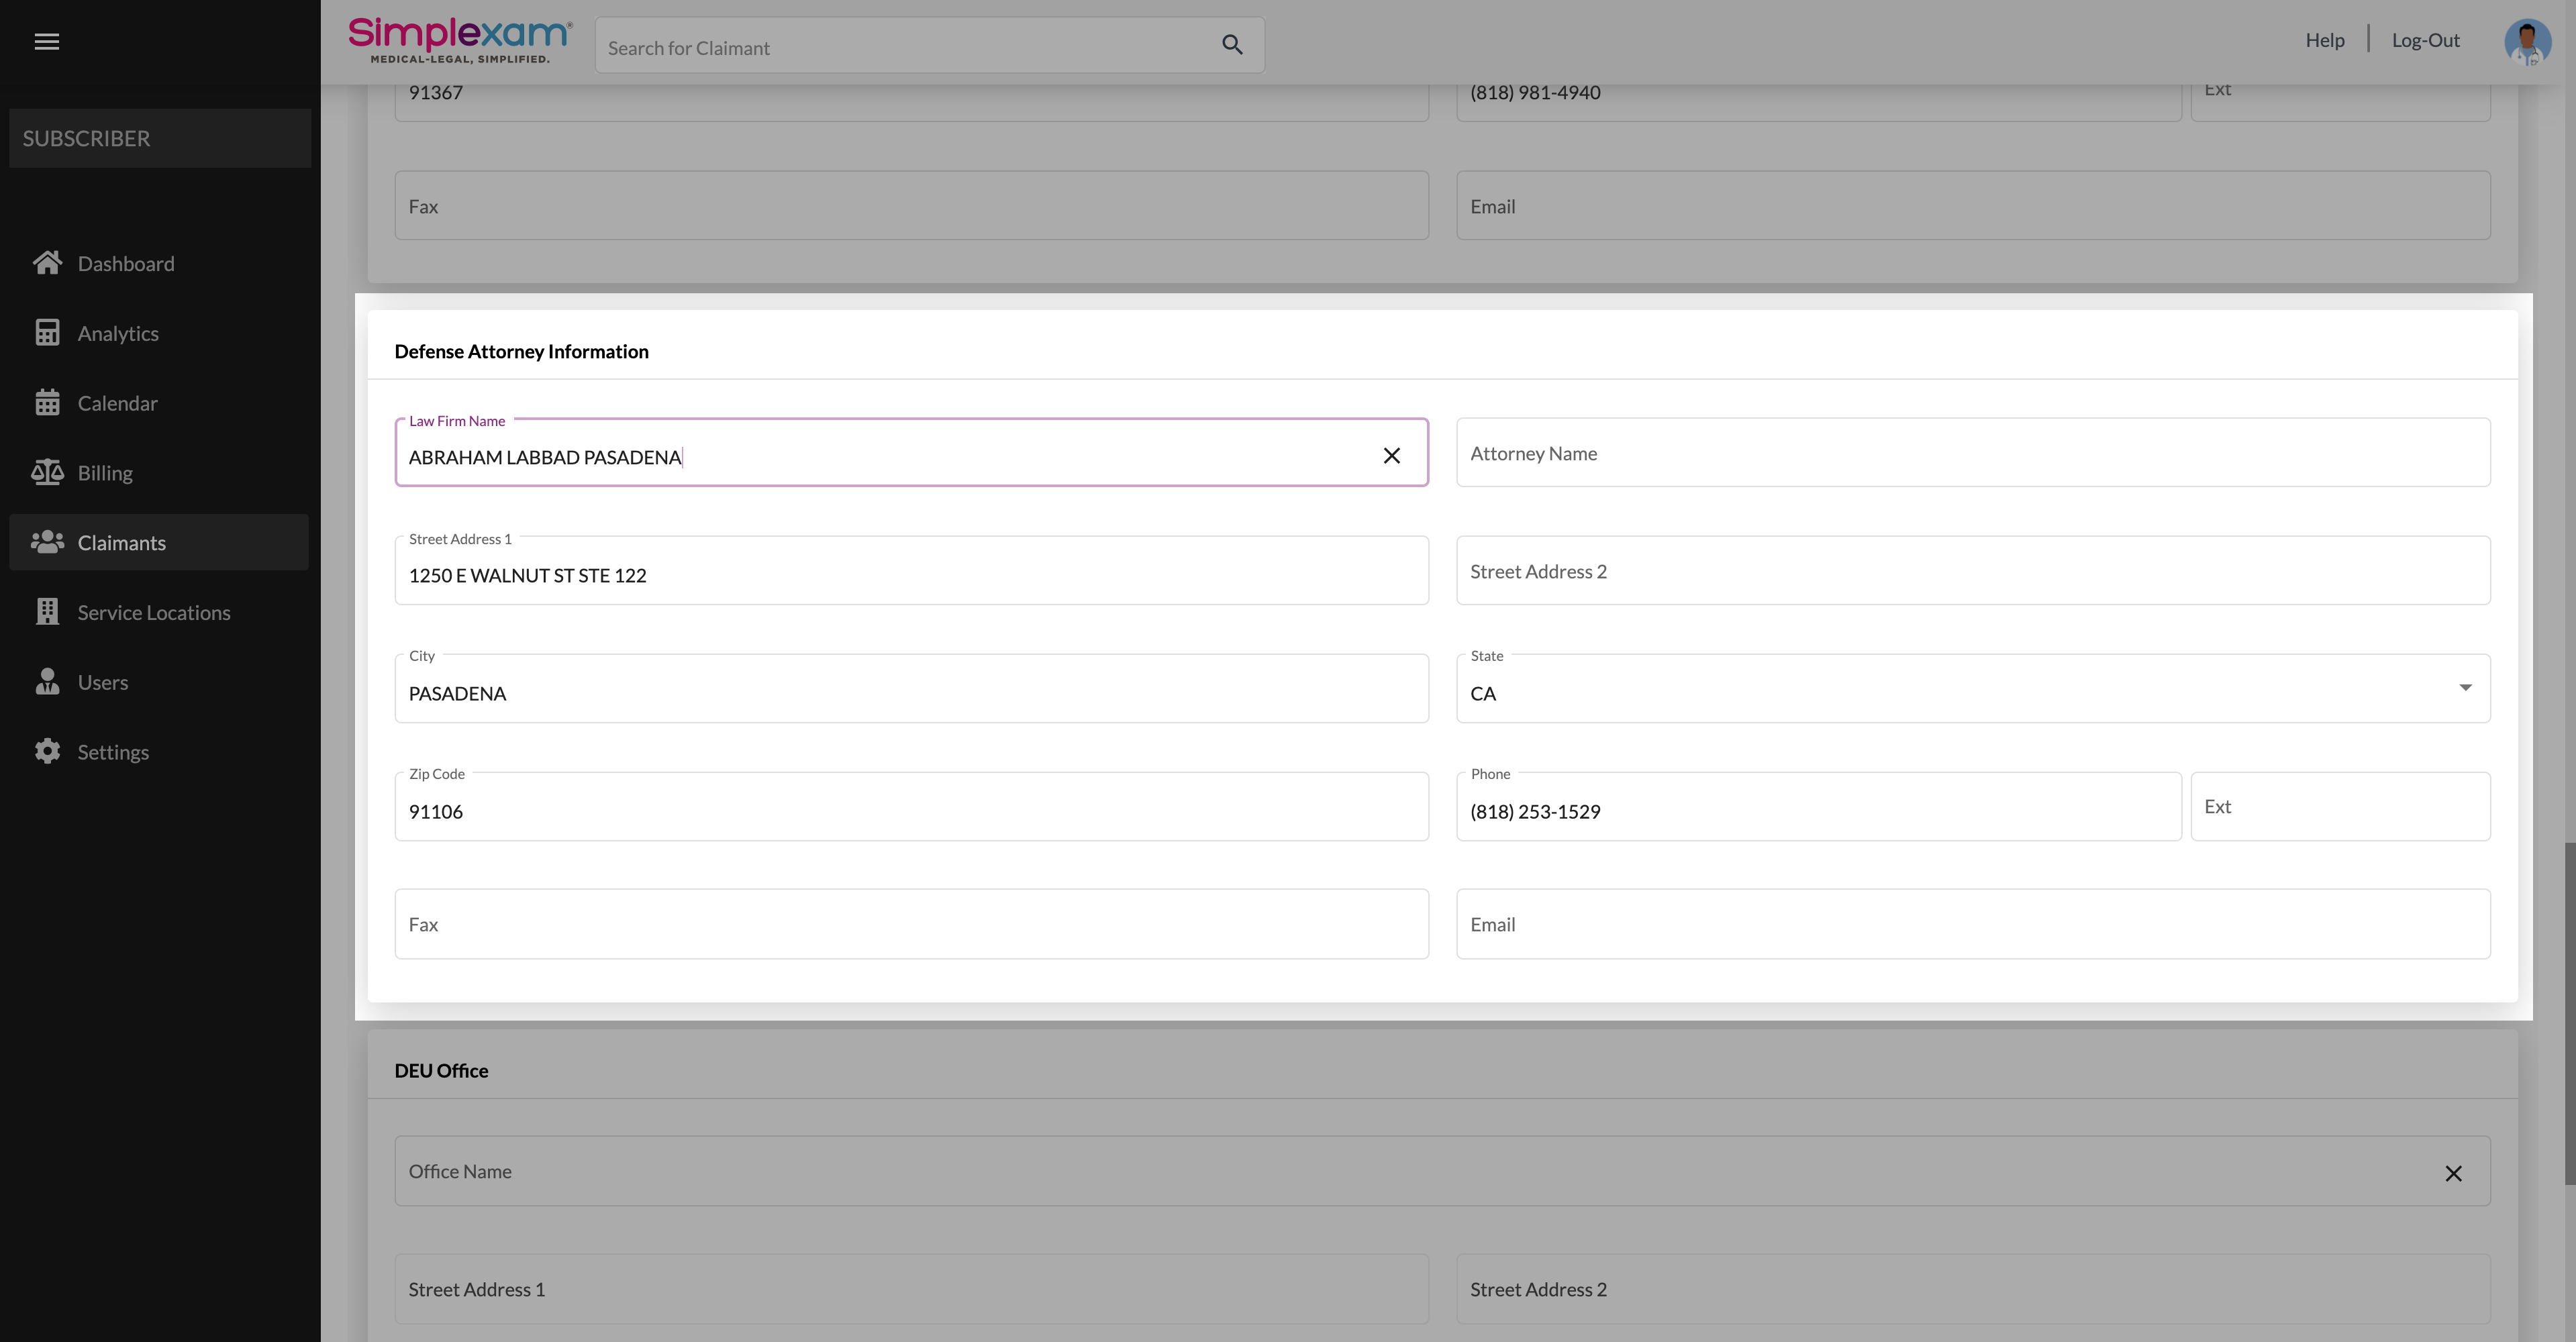Open the user profile avatar
Screen dimensions: 2576x1342
[x=2526, y=42]
